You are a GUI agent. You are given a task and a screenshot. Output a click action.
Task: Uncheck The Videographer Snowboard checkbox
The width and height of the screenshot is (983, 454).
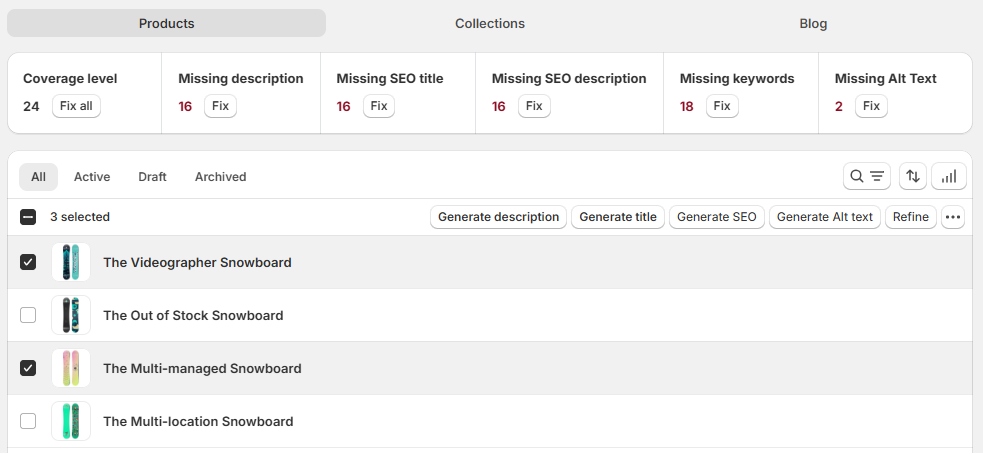coord(28,262)
